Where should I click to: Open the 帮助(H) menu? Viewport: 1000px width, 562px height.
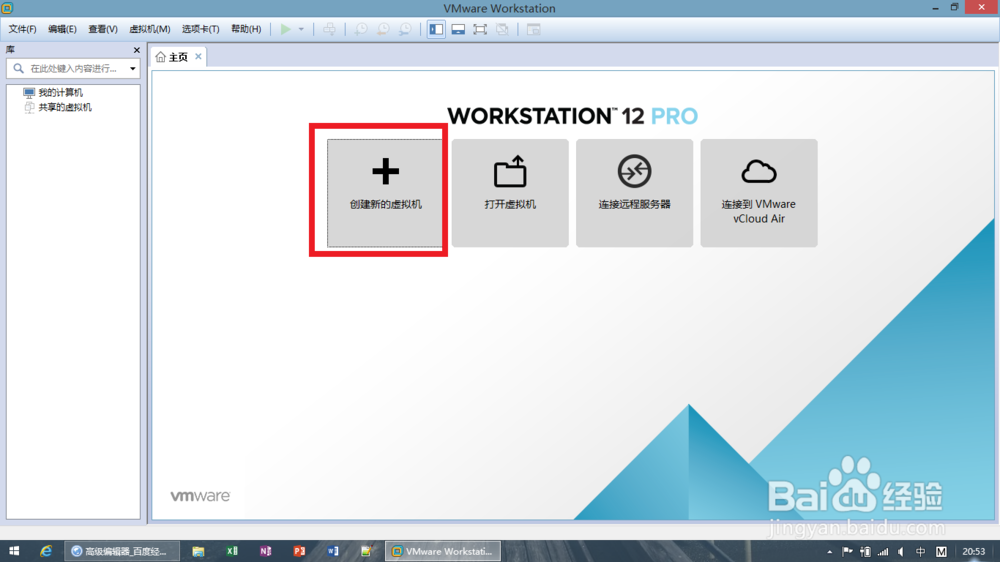tap(246, 29)
